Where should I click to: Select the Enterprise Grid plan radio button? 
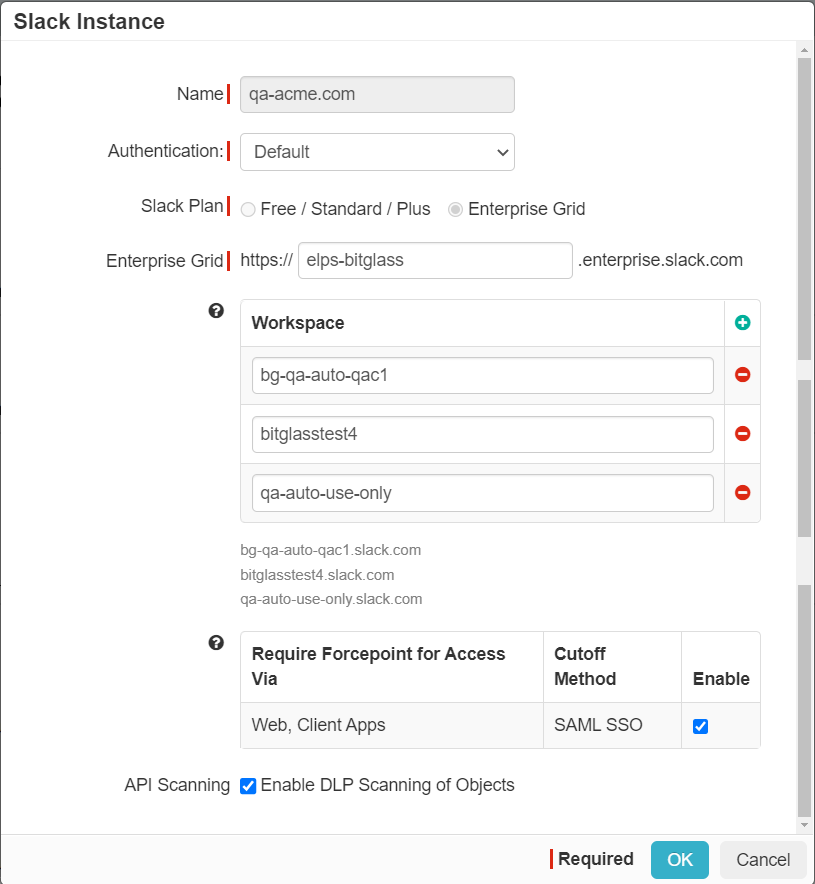tap(455, 210)
